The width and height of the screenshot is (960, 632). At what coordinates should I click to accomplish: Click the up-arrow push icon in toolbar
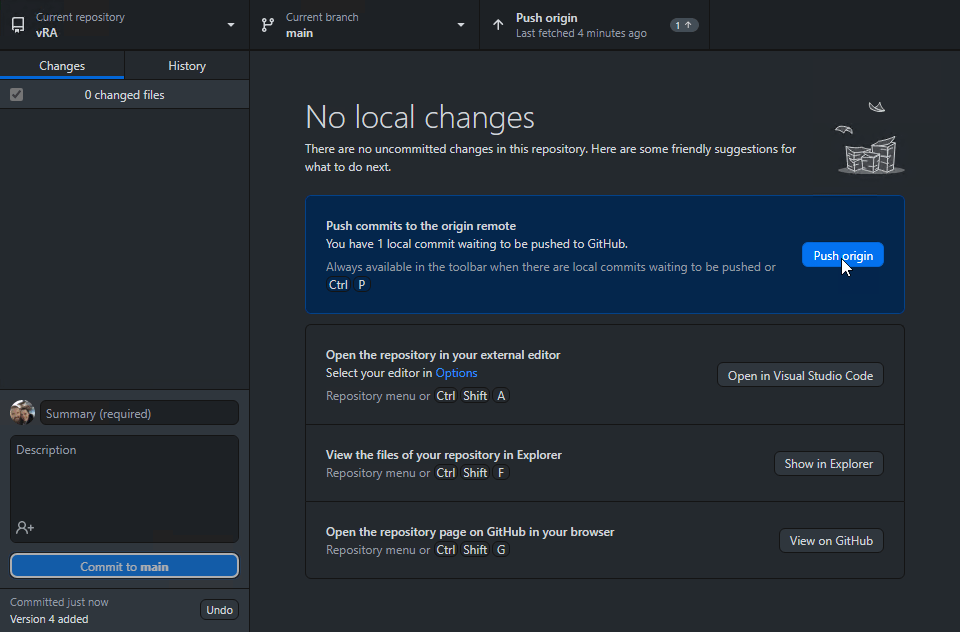[498, 25]
